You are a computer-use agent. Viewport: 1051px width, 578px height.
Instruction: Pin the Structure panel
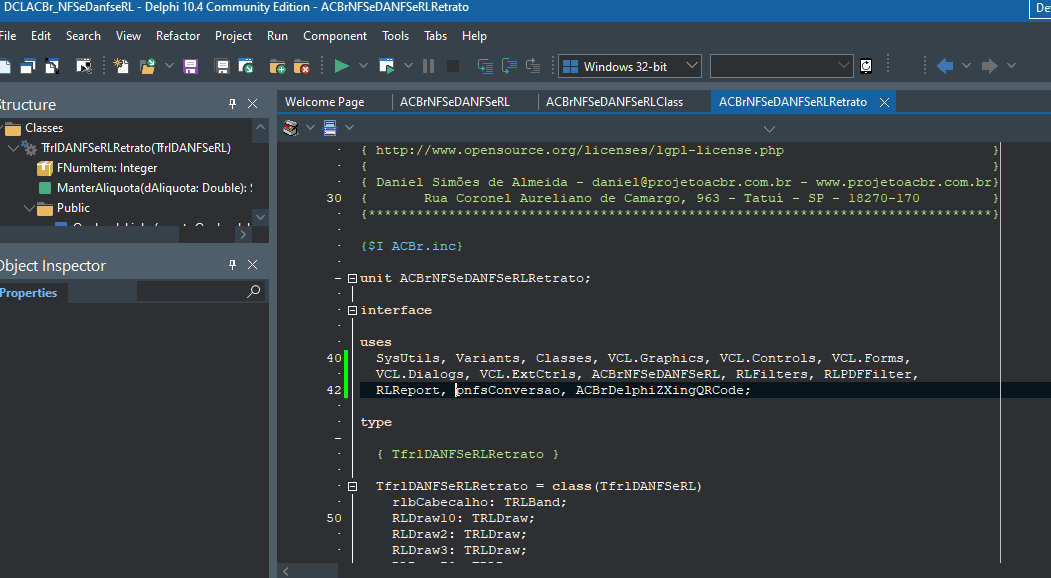click(232, 103)
